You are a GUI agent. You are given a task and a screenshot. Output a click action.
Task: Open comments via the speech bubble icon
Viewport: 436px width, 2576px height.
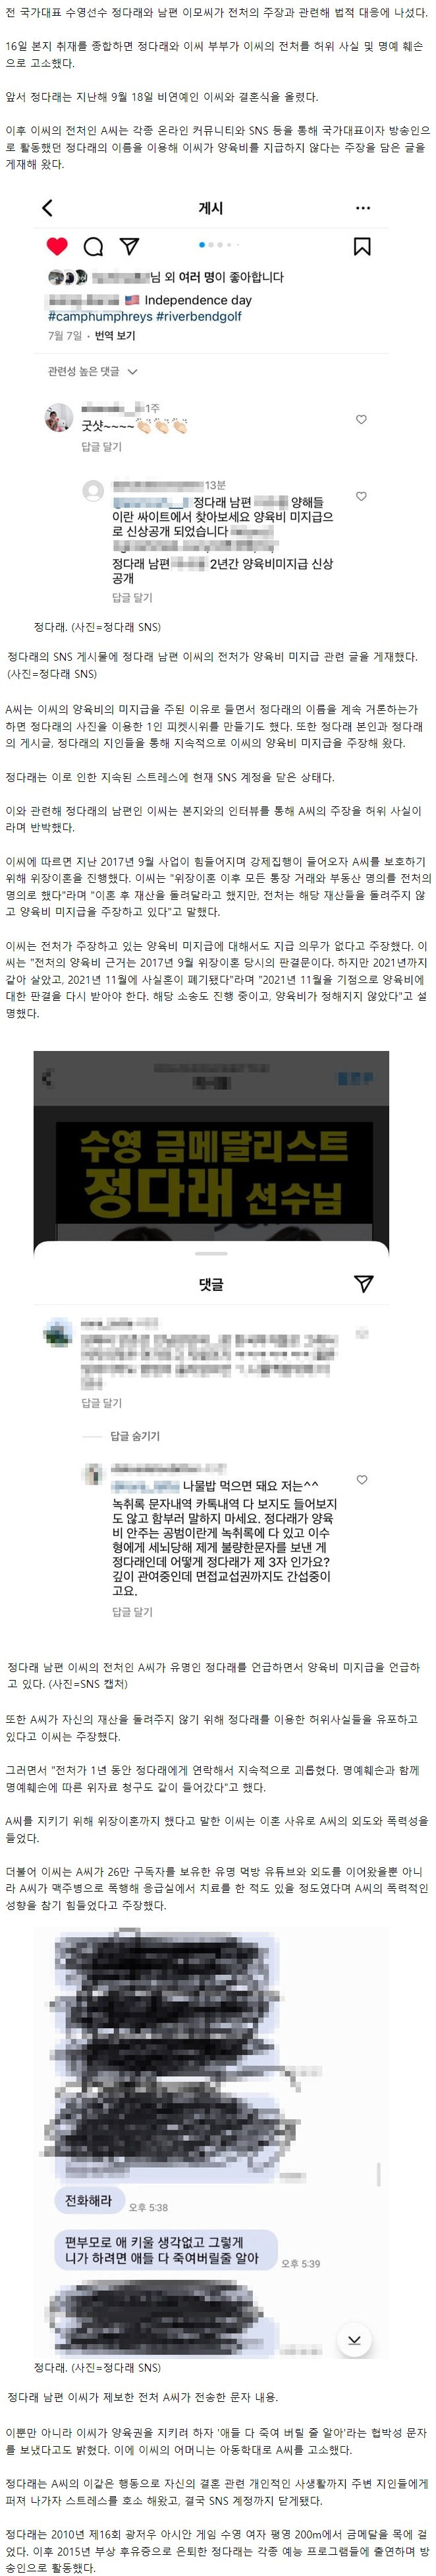[x=93, y=246]
